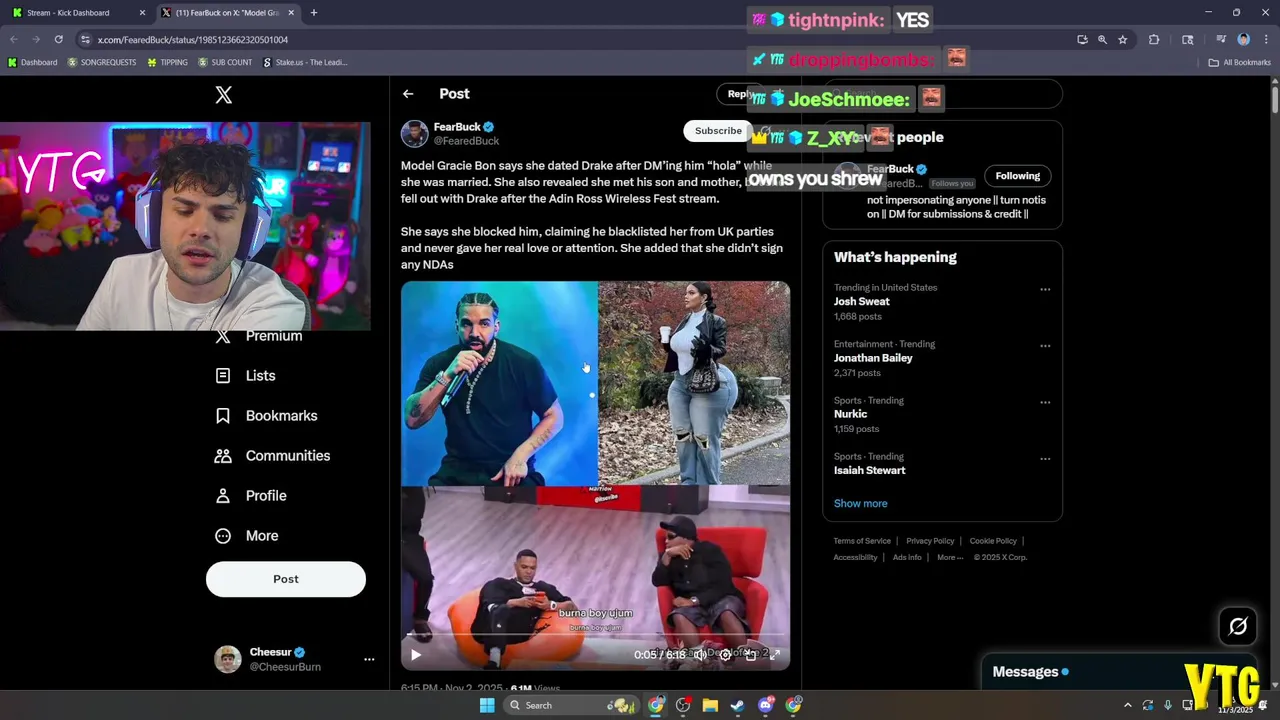Open Communities in the sidebar
Image resolution: width=1280 pixels, height=720 pixels.
click(x=272, y=456)
